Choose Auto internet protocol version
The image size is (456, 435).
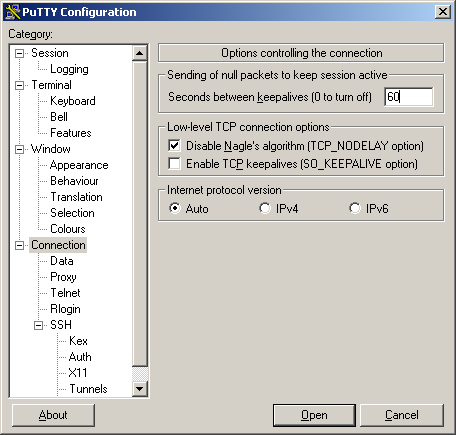(x=175, y=208)
